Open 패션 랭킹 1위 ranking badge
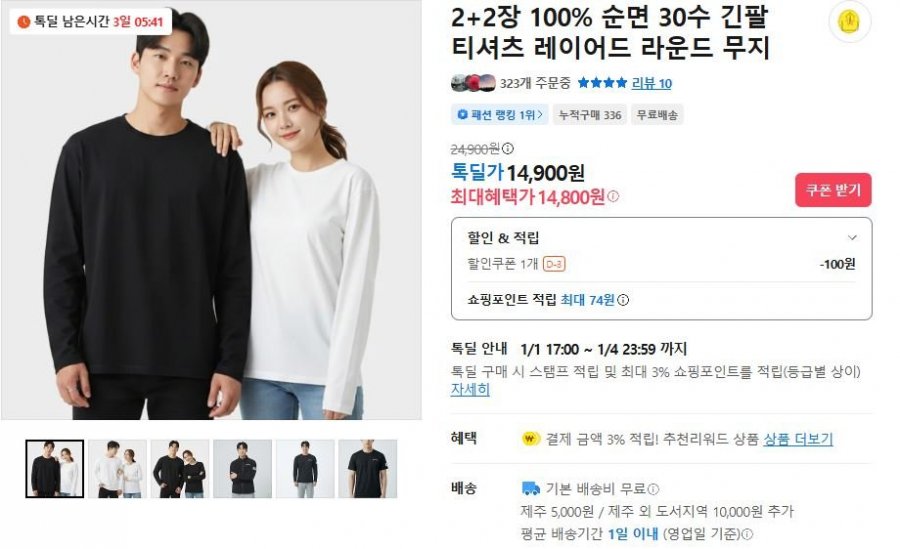Screen dimensions: 900x549 [499, 115]
